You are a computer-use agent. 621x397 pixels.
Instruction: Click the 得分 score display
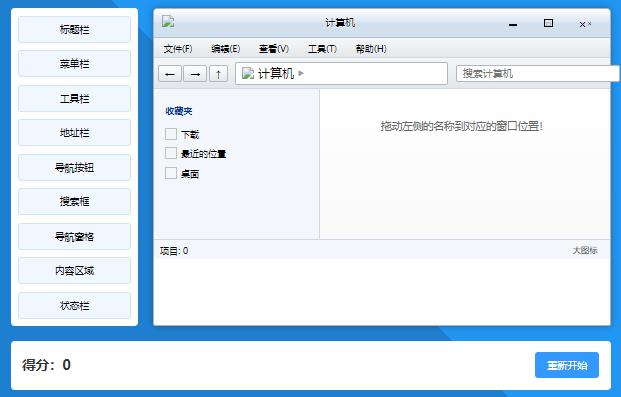pyautogui.click(x=46, y=365)
